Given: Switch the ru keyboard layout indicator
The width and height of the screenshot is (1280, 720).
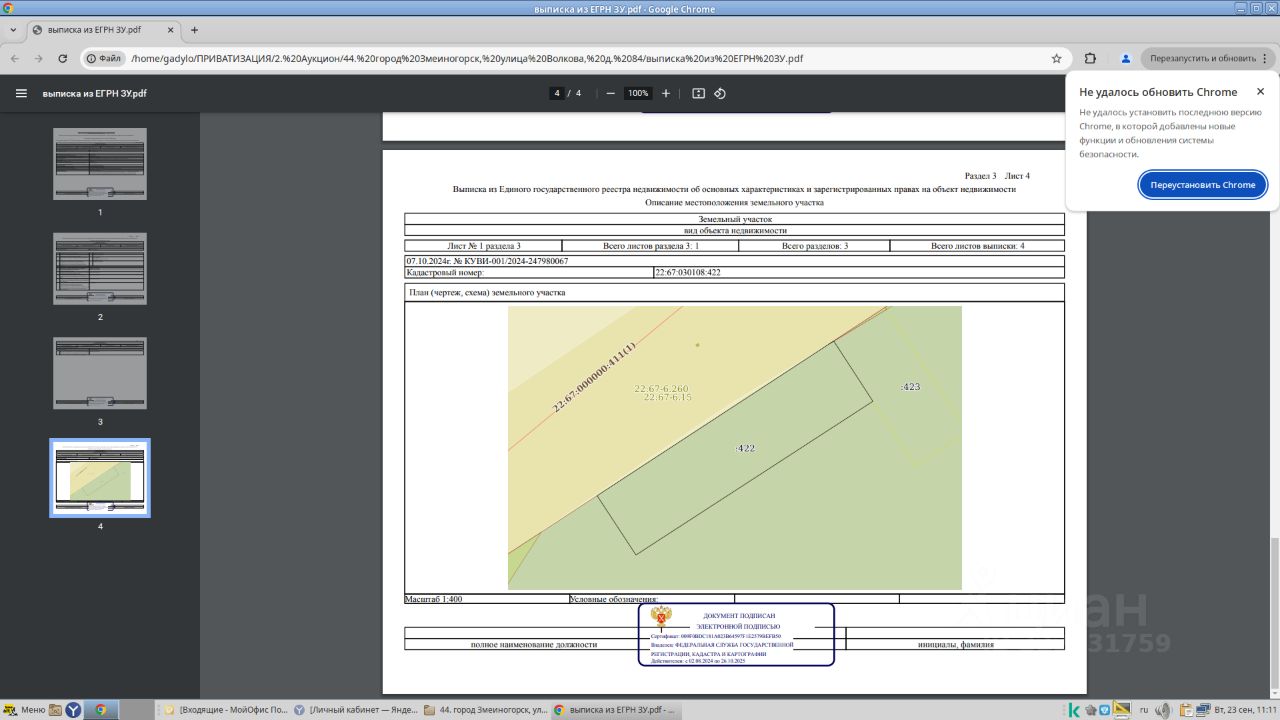Looking at the screenshot, I should (x=1144, y=710).
